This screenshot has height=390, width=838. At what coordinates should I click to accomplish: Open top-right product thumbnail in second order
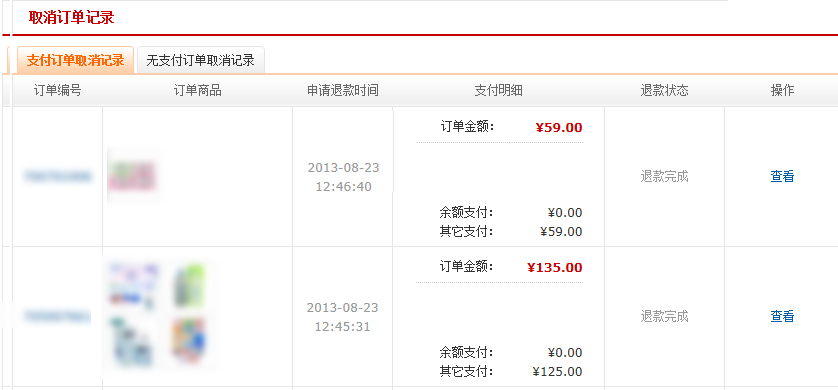189,286
